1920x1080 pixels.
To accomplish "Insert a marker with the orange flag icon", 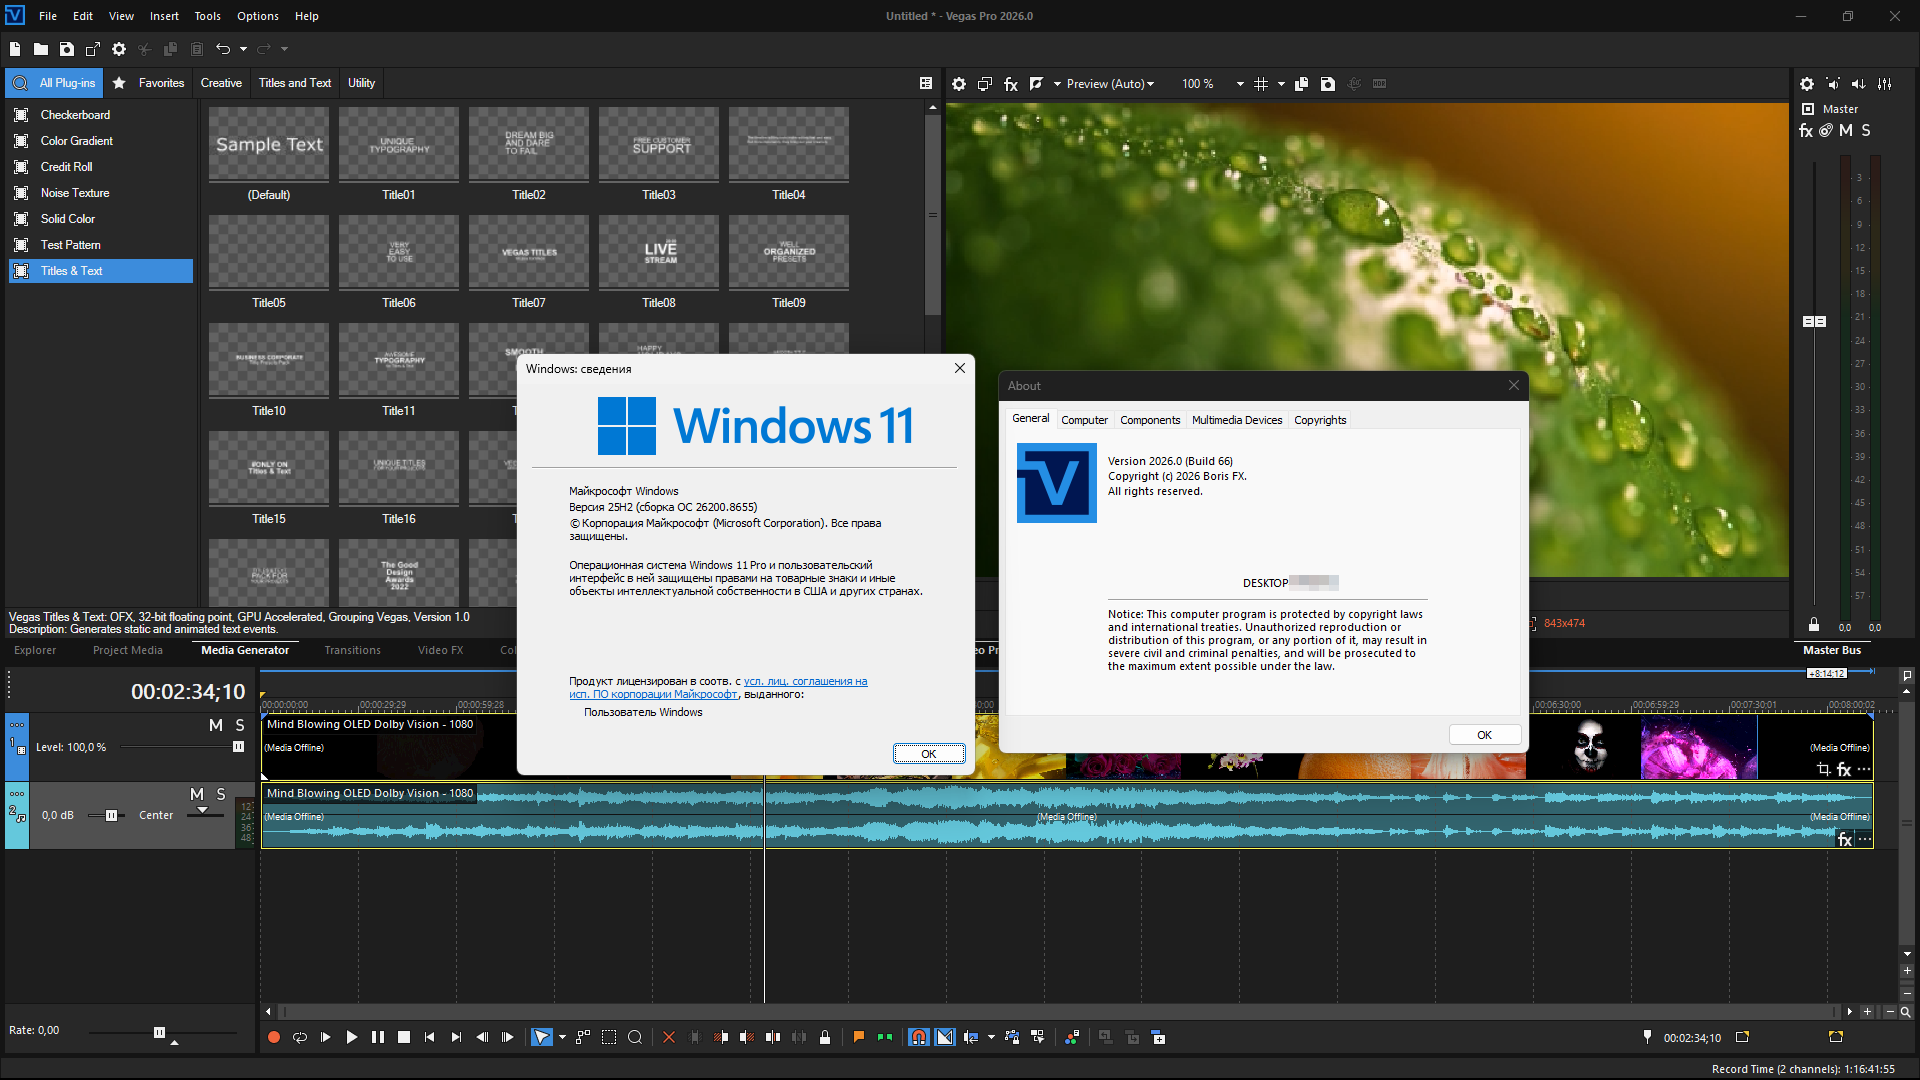I will coord(858,1038).
